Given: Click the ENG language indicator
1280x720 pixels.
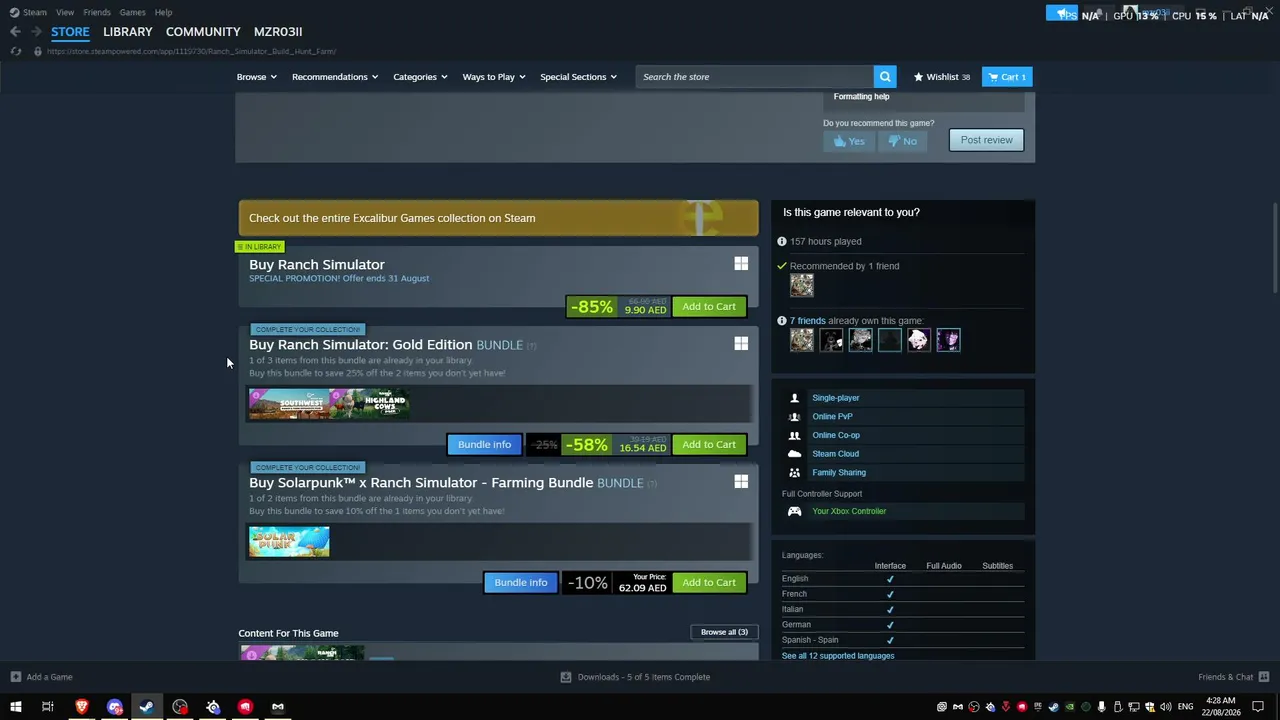Looking at the screenshot, I should (1185, 707).
